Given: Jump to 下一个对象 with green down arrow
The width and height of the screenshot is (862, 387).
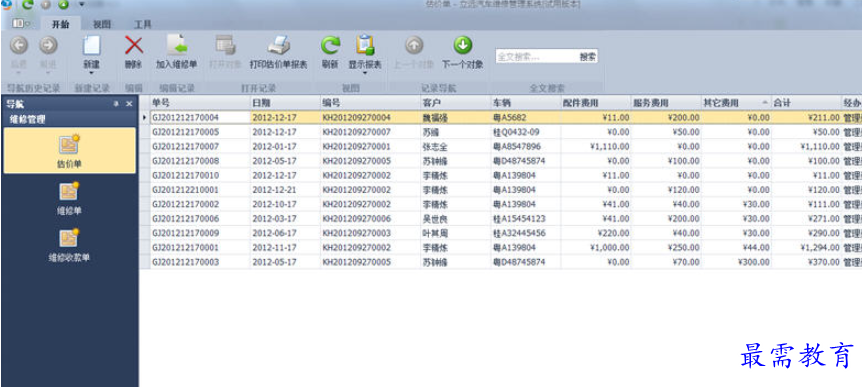Looking at the screenshot, I should [462, 45].
